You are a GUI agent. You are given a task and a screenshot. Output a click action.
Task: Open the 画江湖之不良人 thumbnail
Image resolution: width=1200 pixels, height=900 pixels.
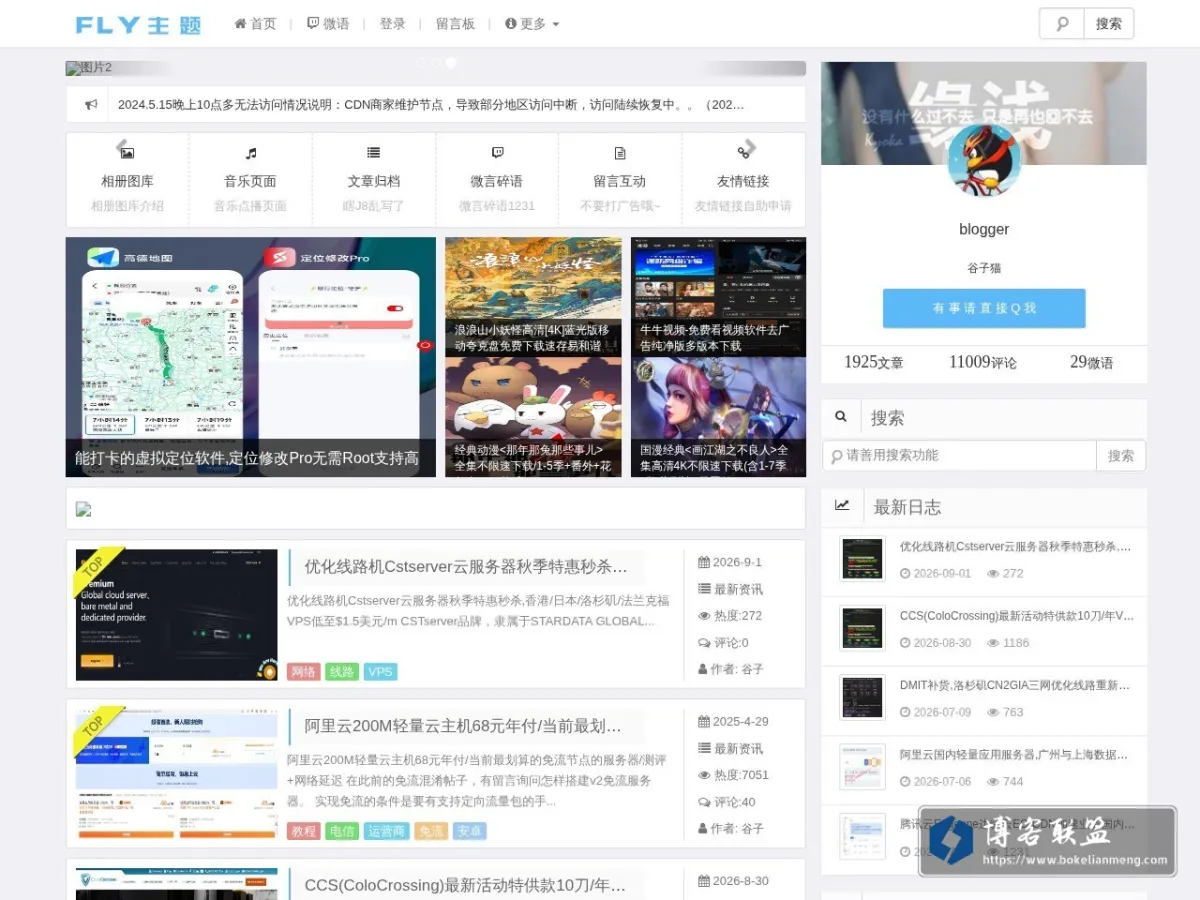click(x=718, y=417)
